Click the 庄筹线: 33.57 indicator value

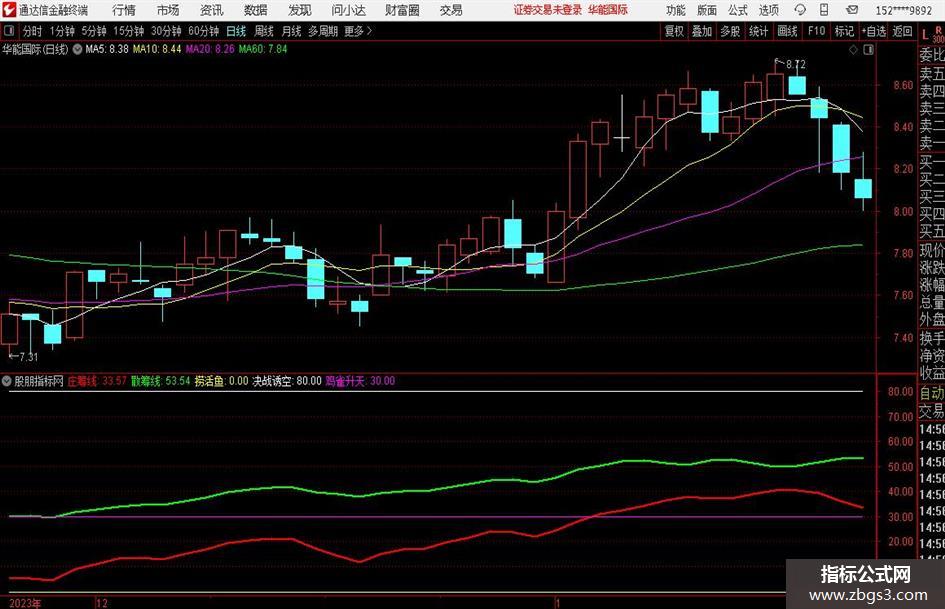(97, 381)
